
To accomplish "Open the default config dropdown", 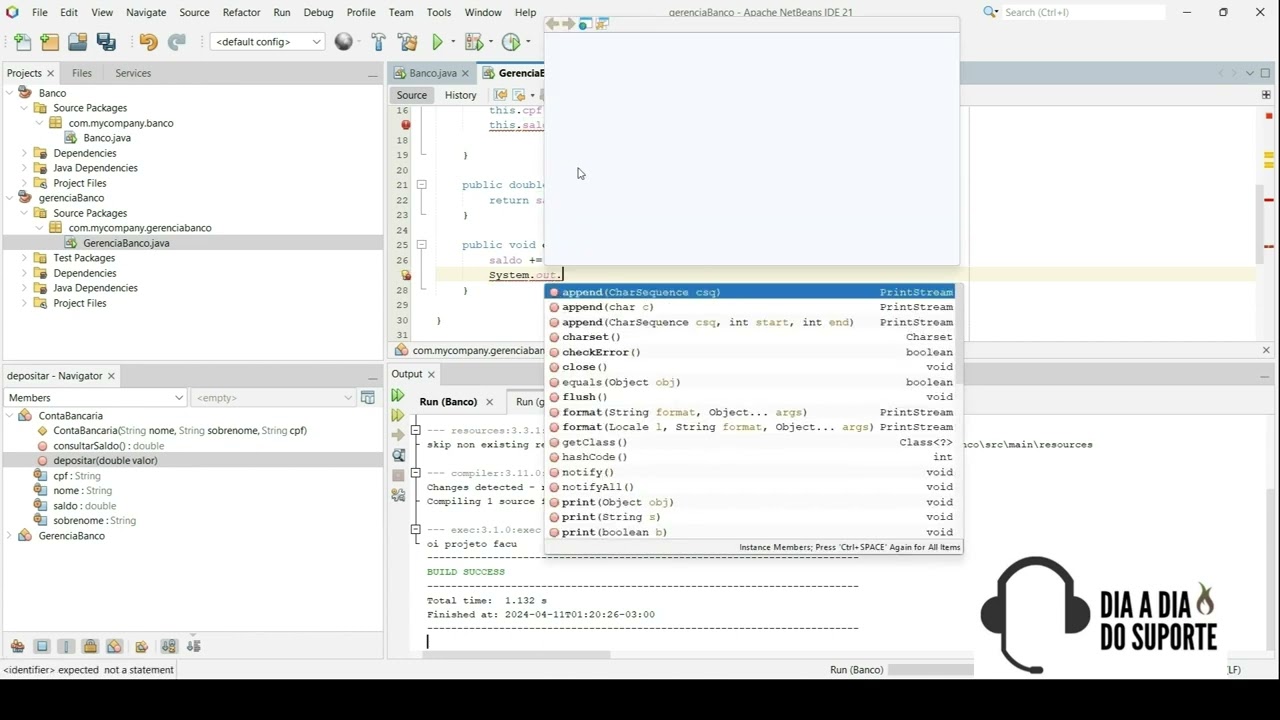I will (268, 42).
